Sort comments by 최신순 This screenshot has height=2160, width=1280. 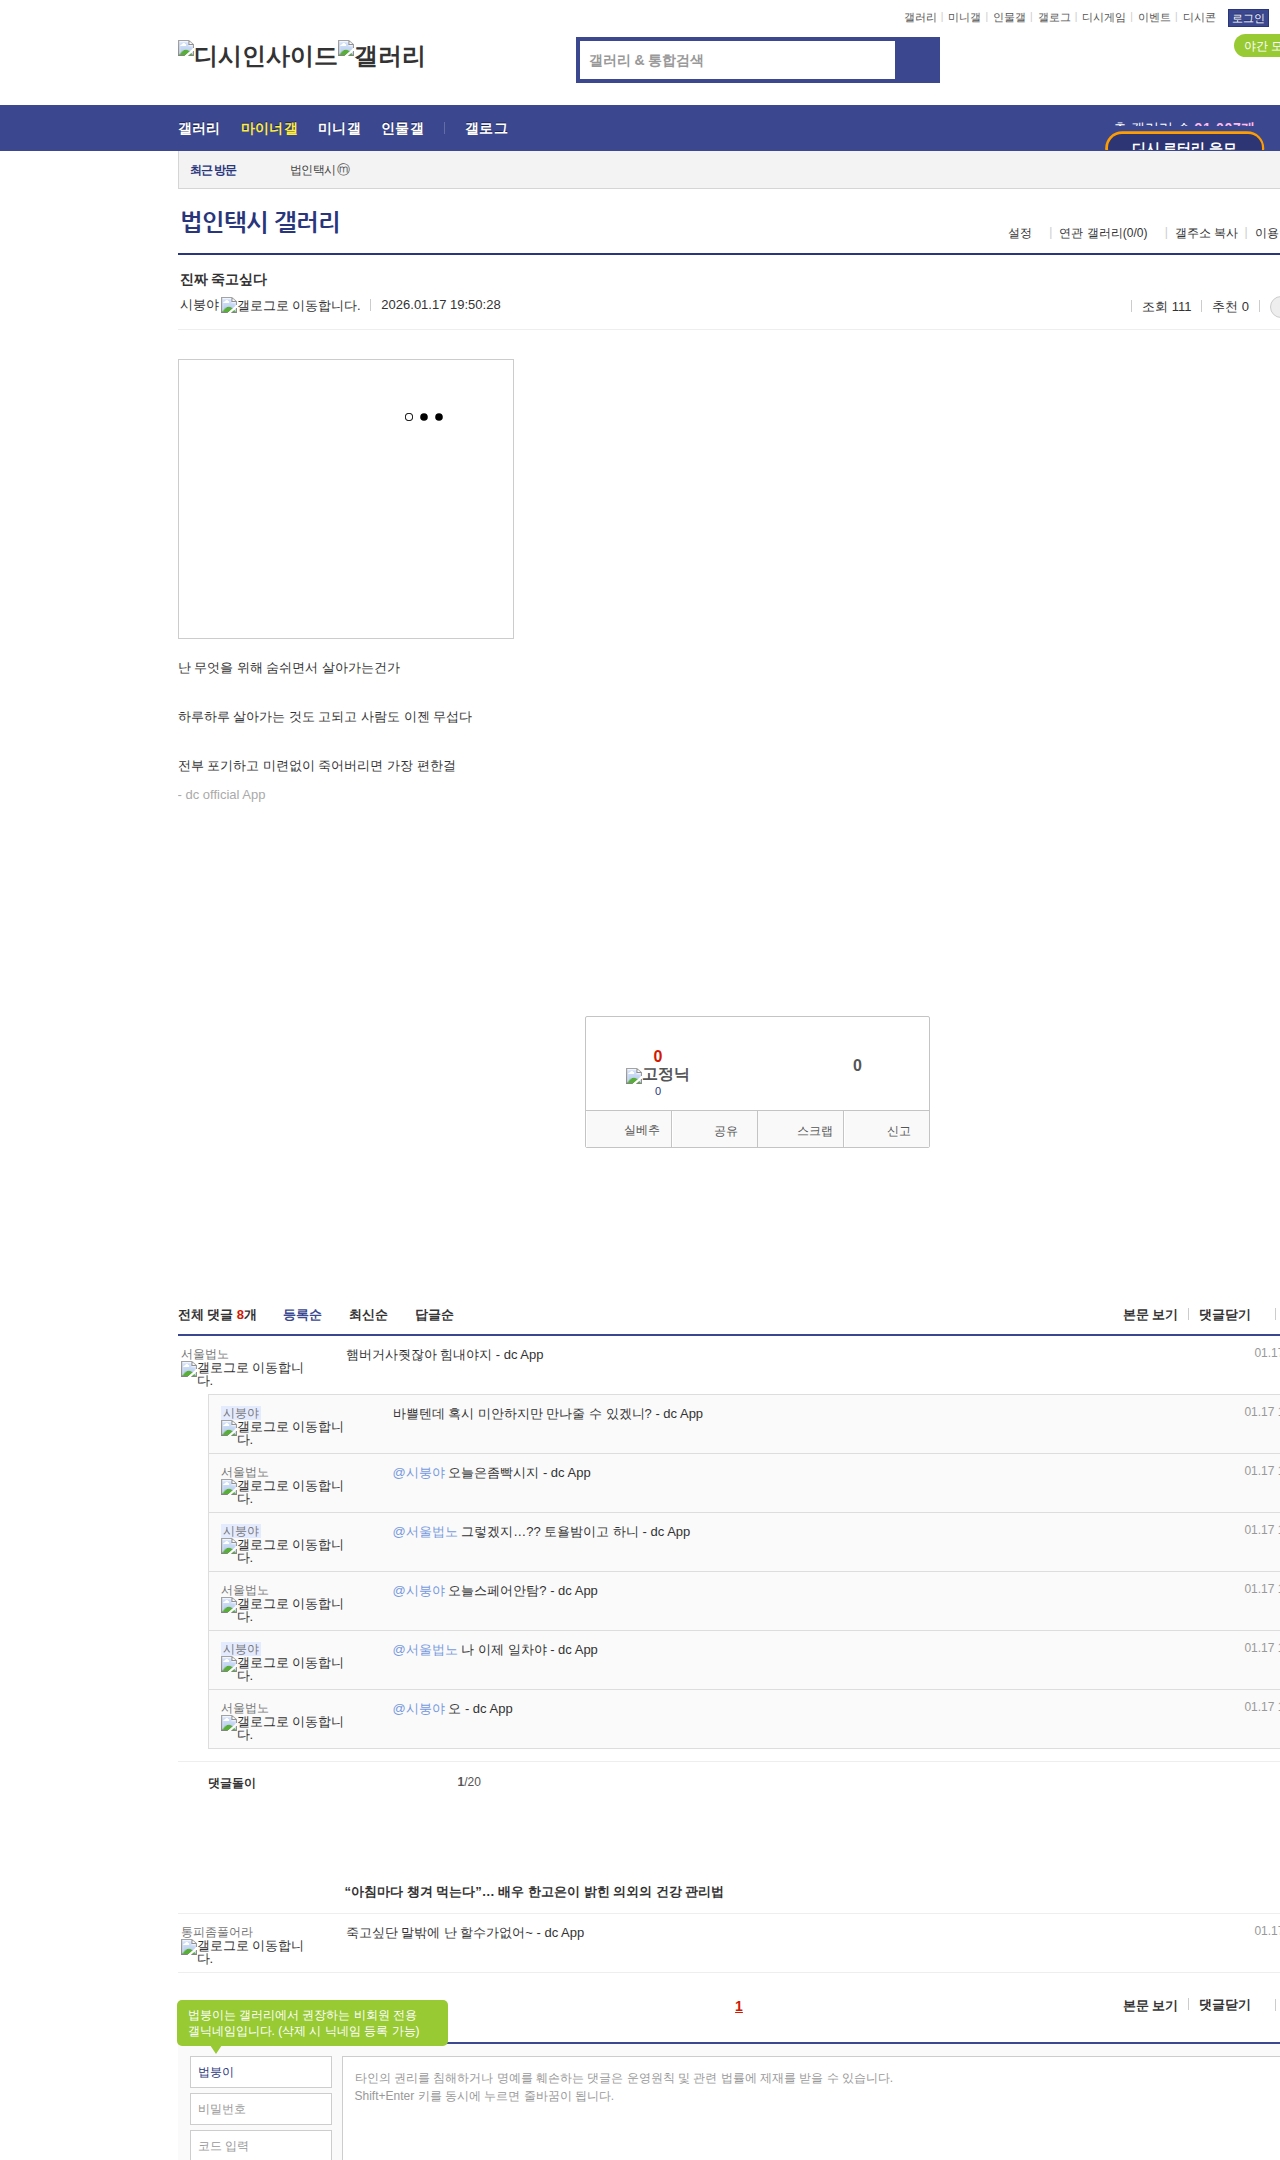coord(368,1315)
